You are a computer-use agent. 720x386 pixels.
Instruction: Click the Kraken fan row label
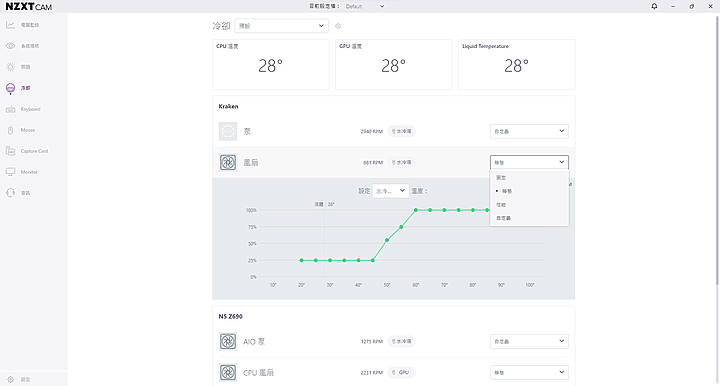[x=251, y=162]
